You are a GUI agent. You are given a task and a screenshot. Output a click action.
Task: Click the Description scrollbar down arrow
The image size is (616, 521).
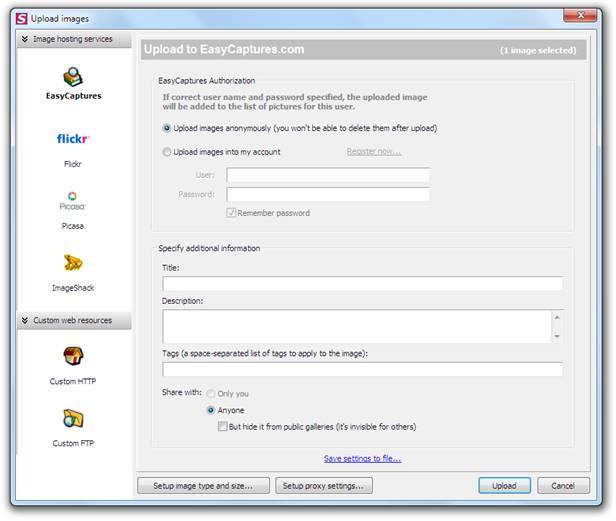tap(557, 336)
